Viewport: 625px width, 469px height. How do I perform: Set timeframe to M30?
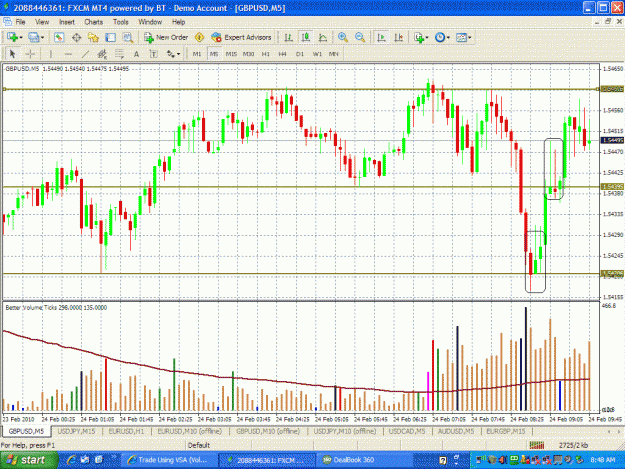click(x=248, y=54)
